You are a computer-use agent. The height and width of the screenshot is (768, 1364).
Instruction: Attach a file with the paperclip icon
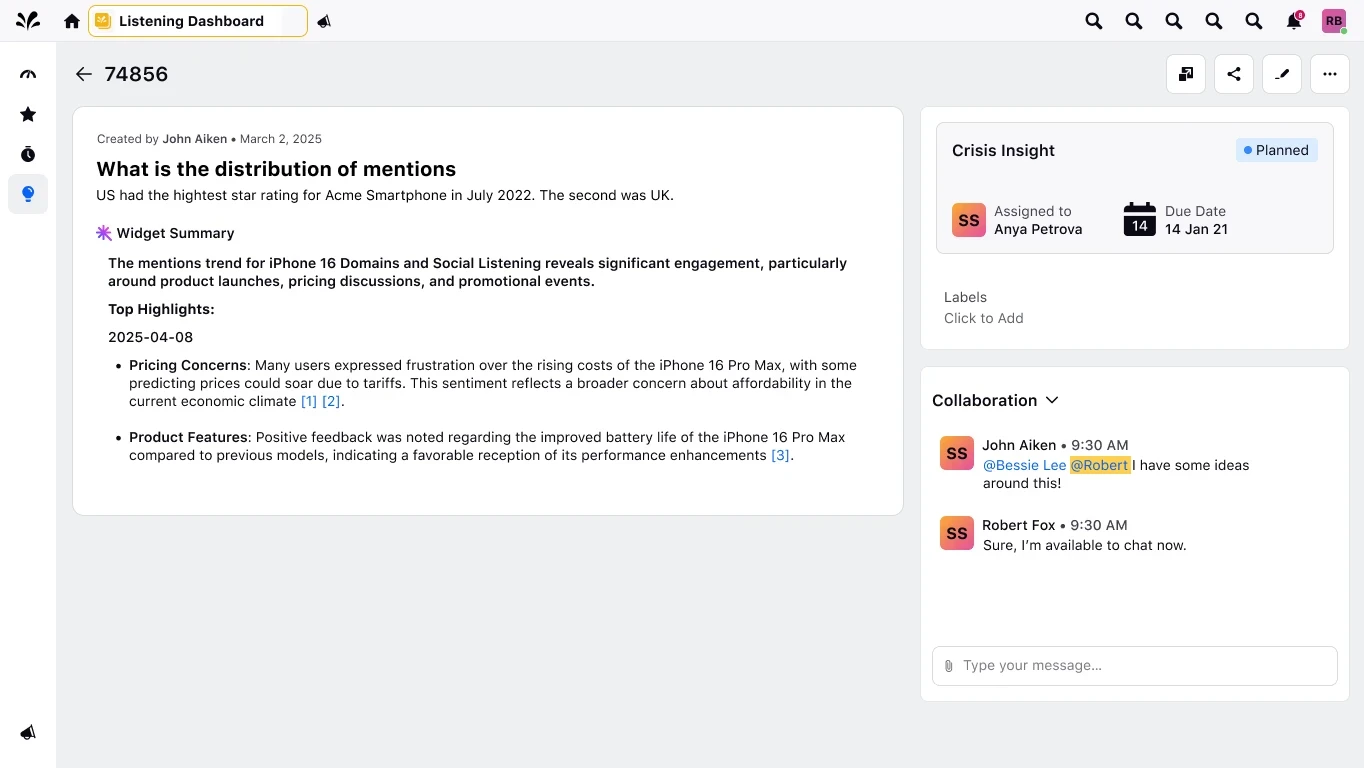pyautogui.click(x=949, y=666)
